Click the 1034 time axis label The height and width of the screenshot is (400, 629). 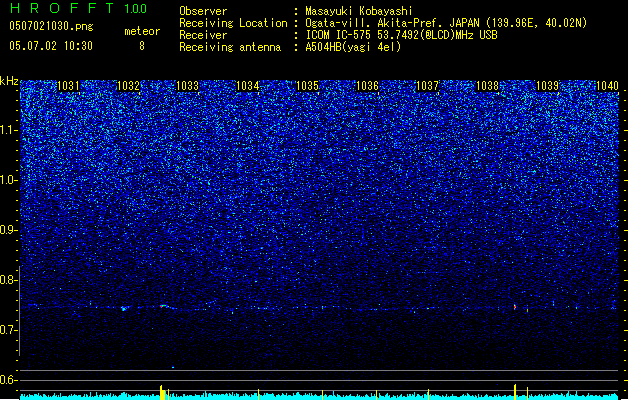pos(248,86)
